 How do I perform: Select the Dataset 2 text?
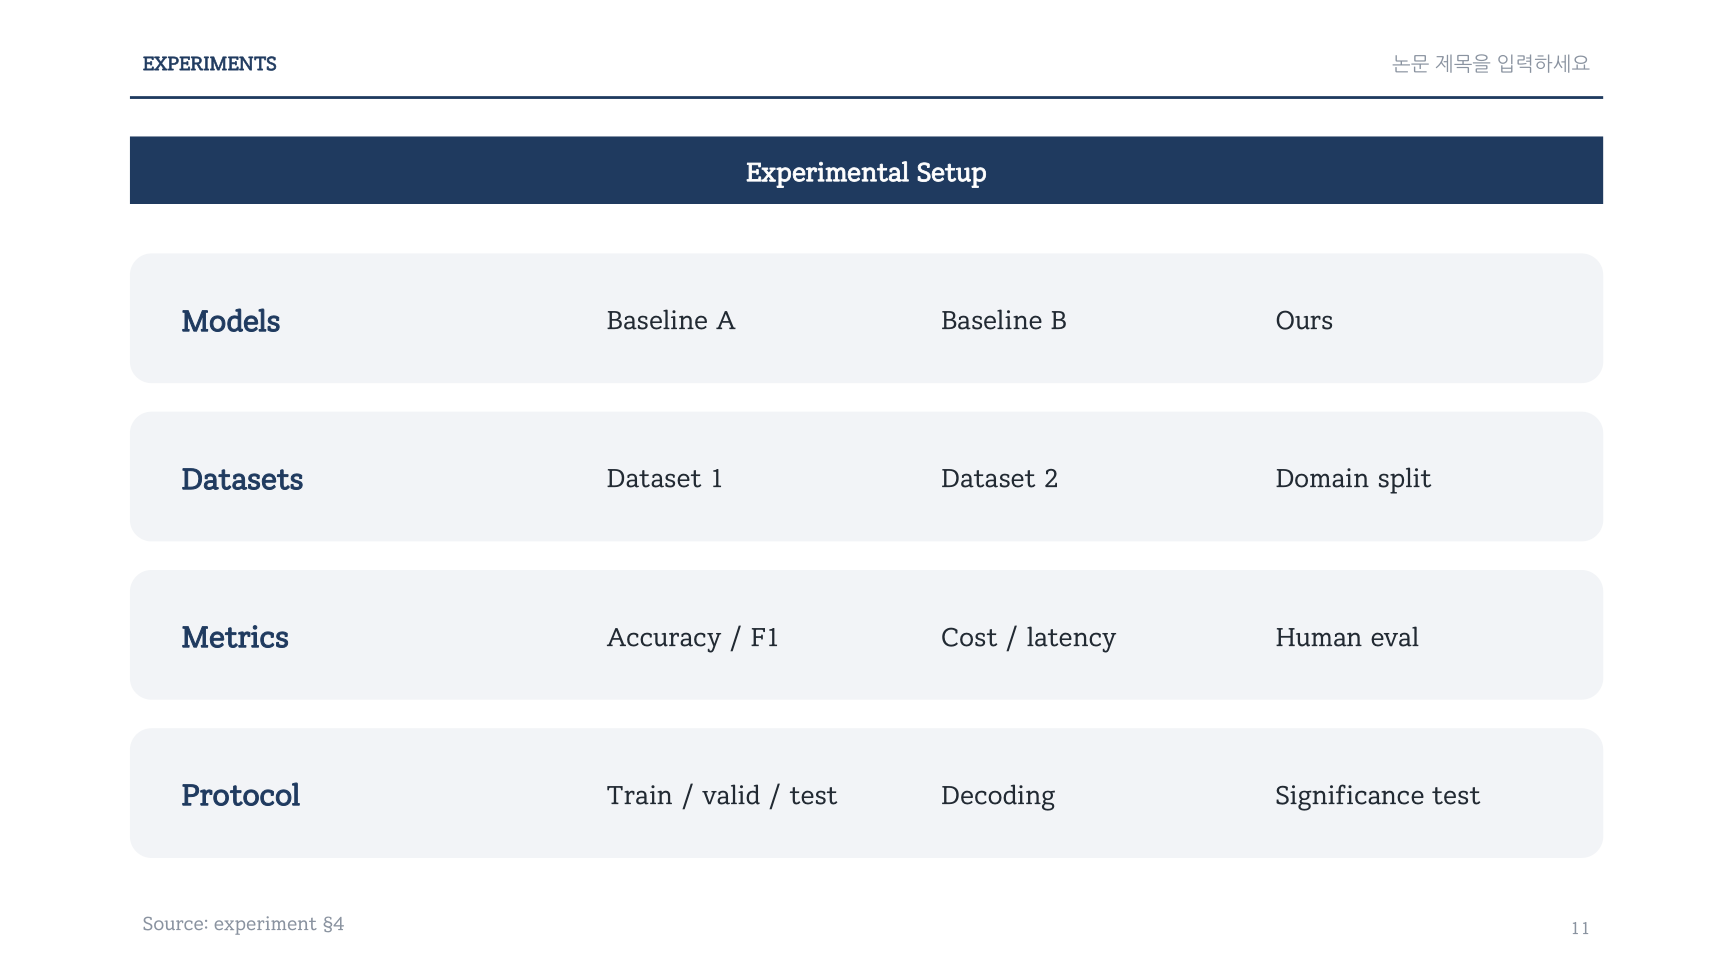point(999,478)
